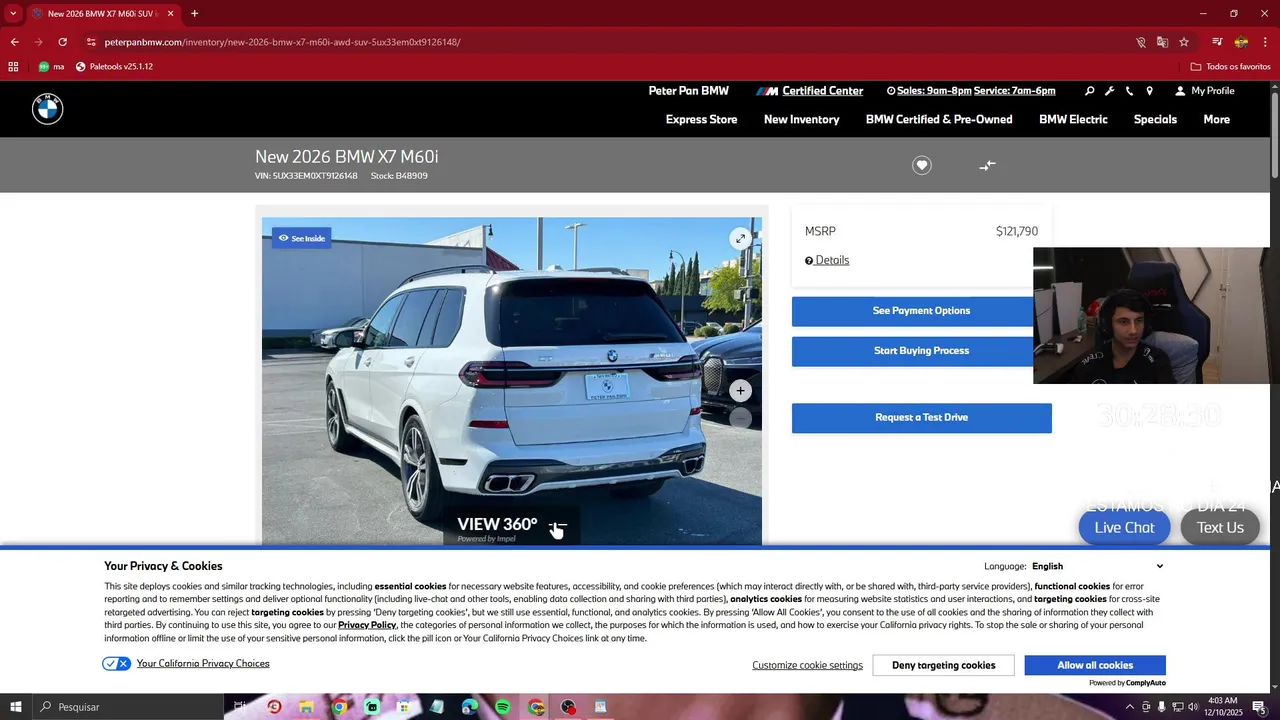The height and width of the screenshot is (720, 1280).
Task: Close the New 2026 BMW X7 tab
Action: pyautogui.click(x=170, y=14)
